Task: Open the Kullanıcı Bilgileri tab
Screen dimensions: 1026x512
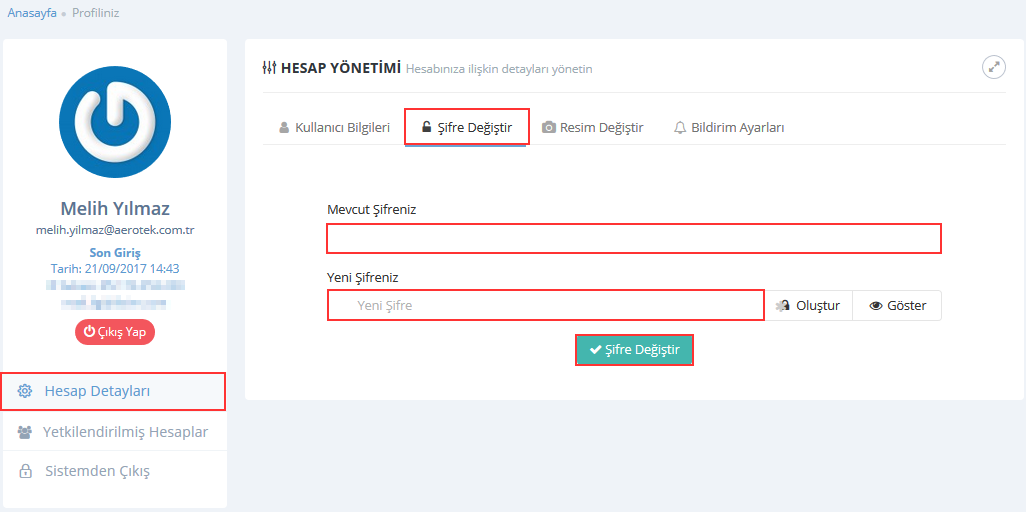Action: [334, 128]
